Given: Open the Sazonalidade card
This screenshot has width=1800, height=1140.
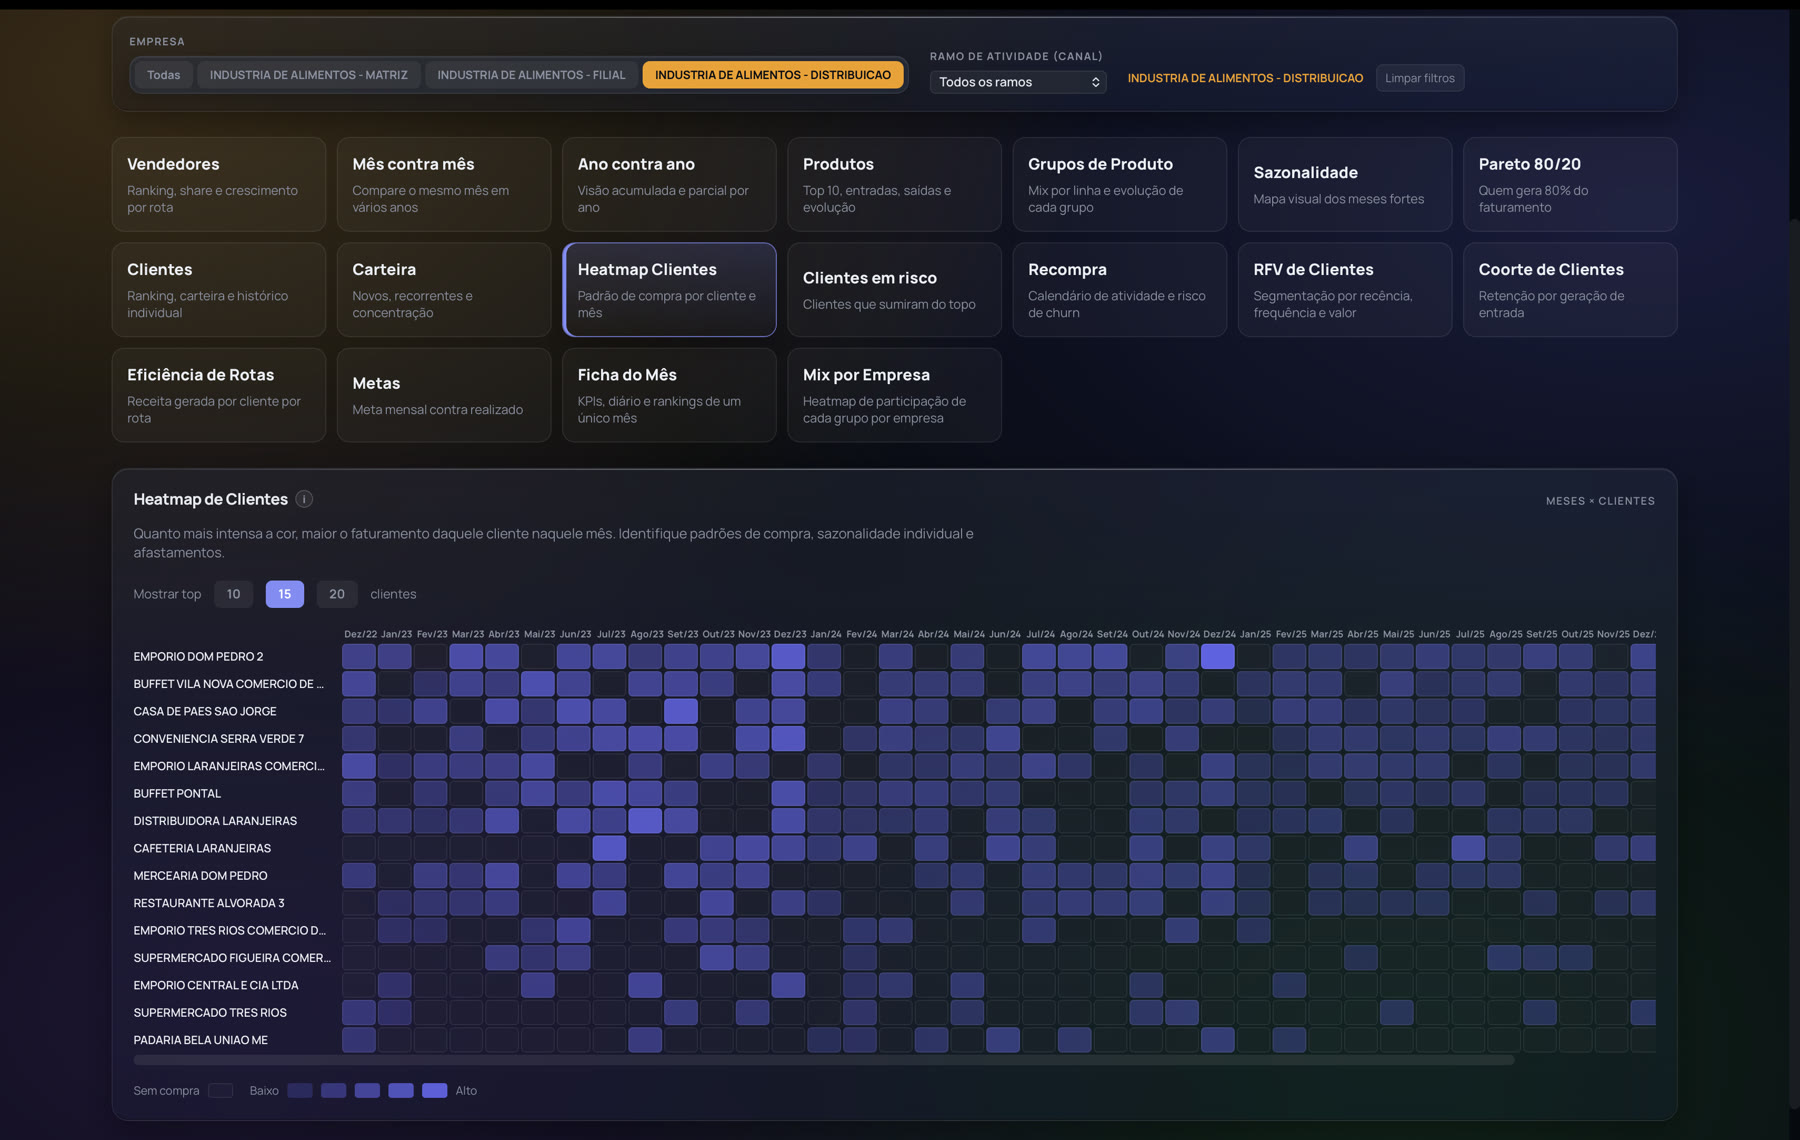Looking at the screenshot, I should [x=1345, y=185].
